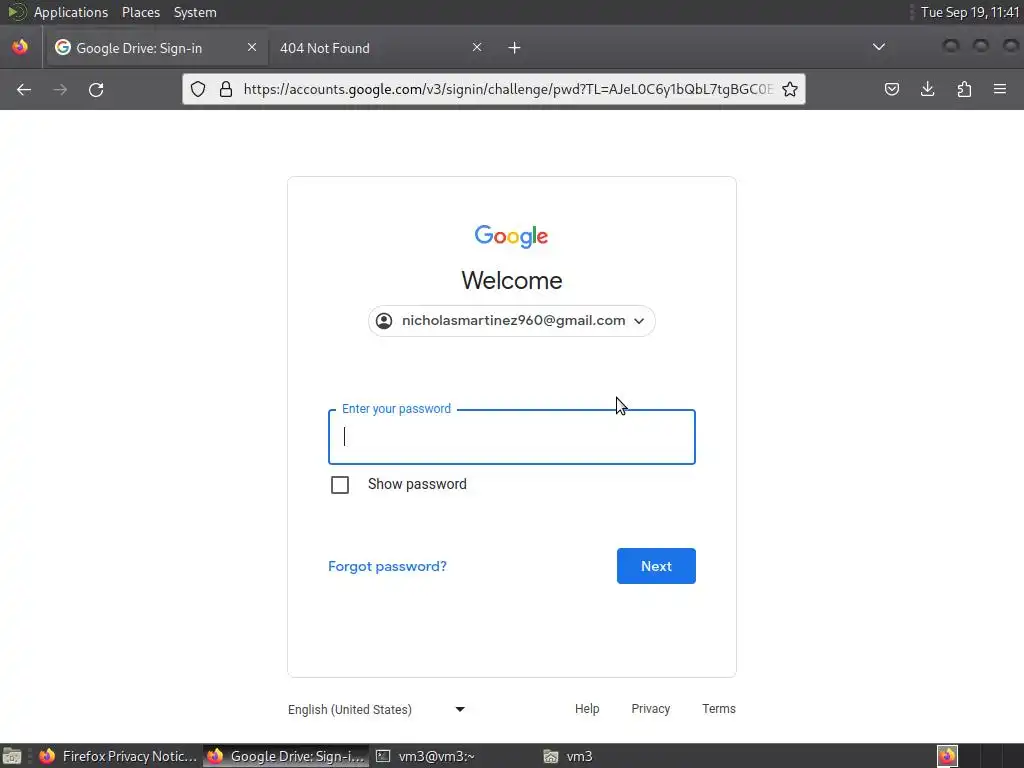Click the Next button
Image resolution: width=1024 pixels, height=768 pixels.
tap(656, 566)
